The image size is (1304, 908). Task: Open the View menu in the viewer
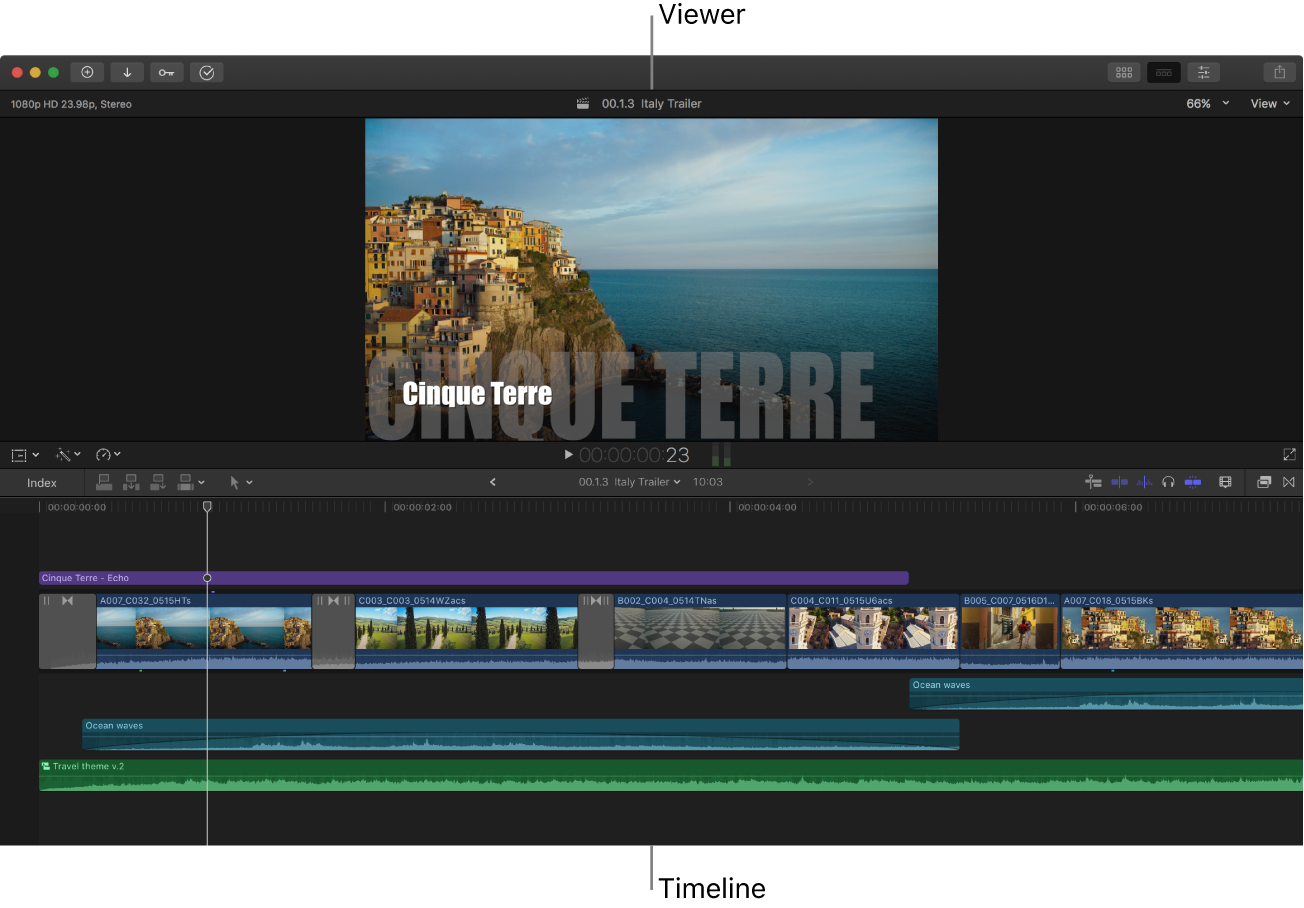pos(1268,103)
